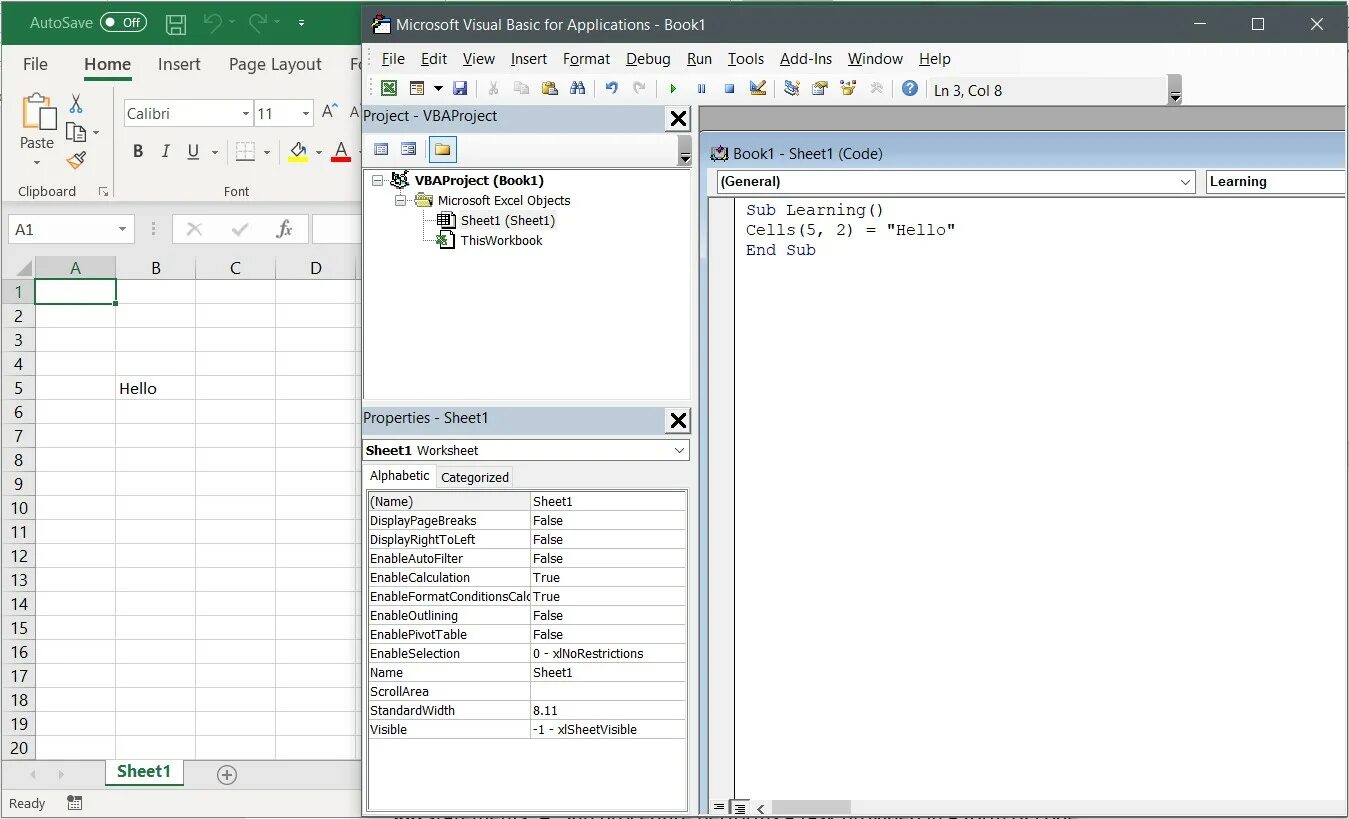The image size is (1349, 819).
Task: Click View Code icon in Project panel
Action: 381,150
